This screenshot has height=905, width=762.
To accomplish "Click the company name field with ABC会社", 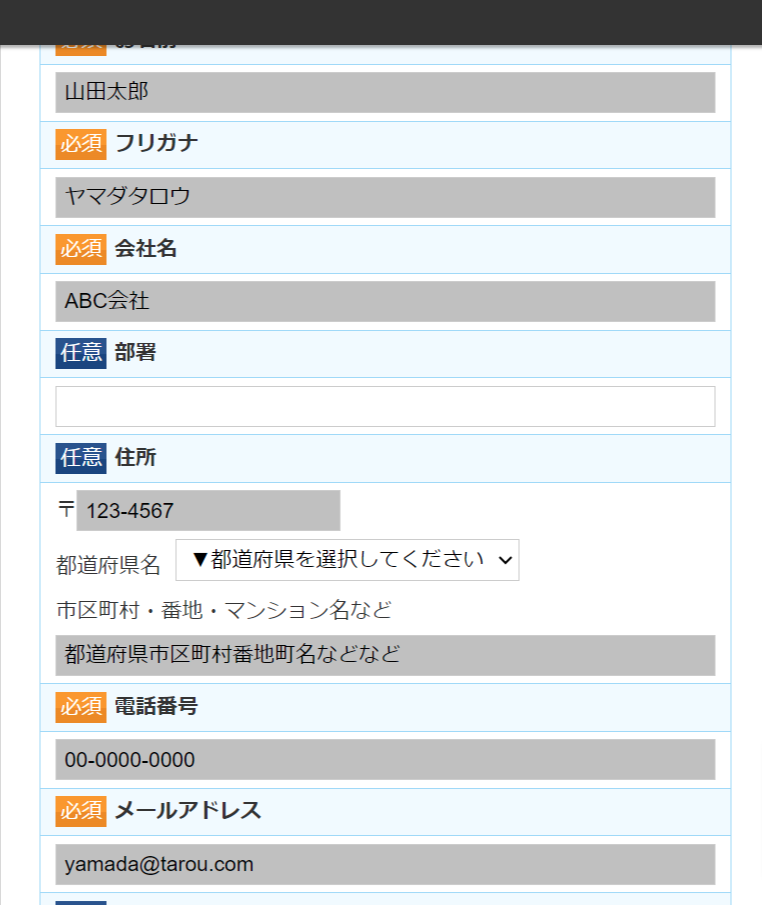I will (x=385, y=301).
